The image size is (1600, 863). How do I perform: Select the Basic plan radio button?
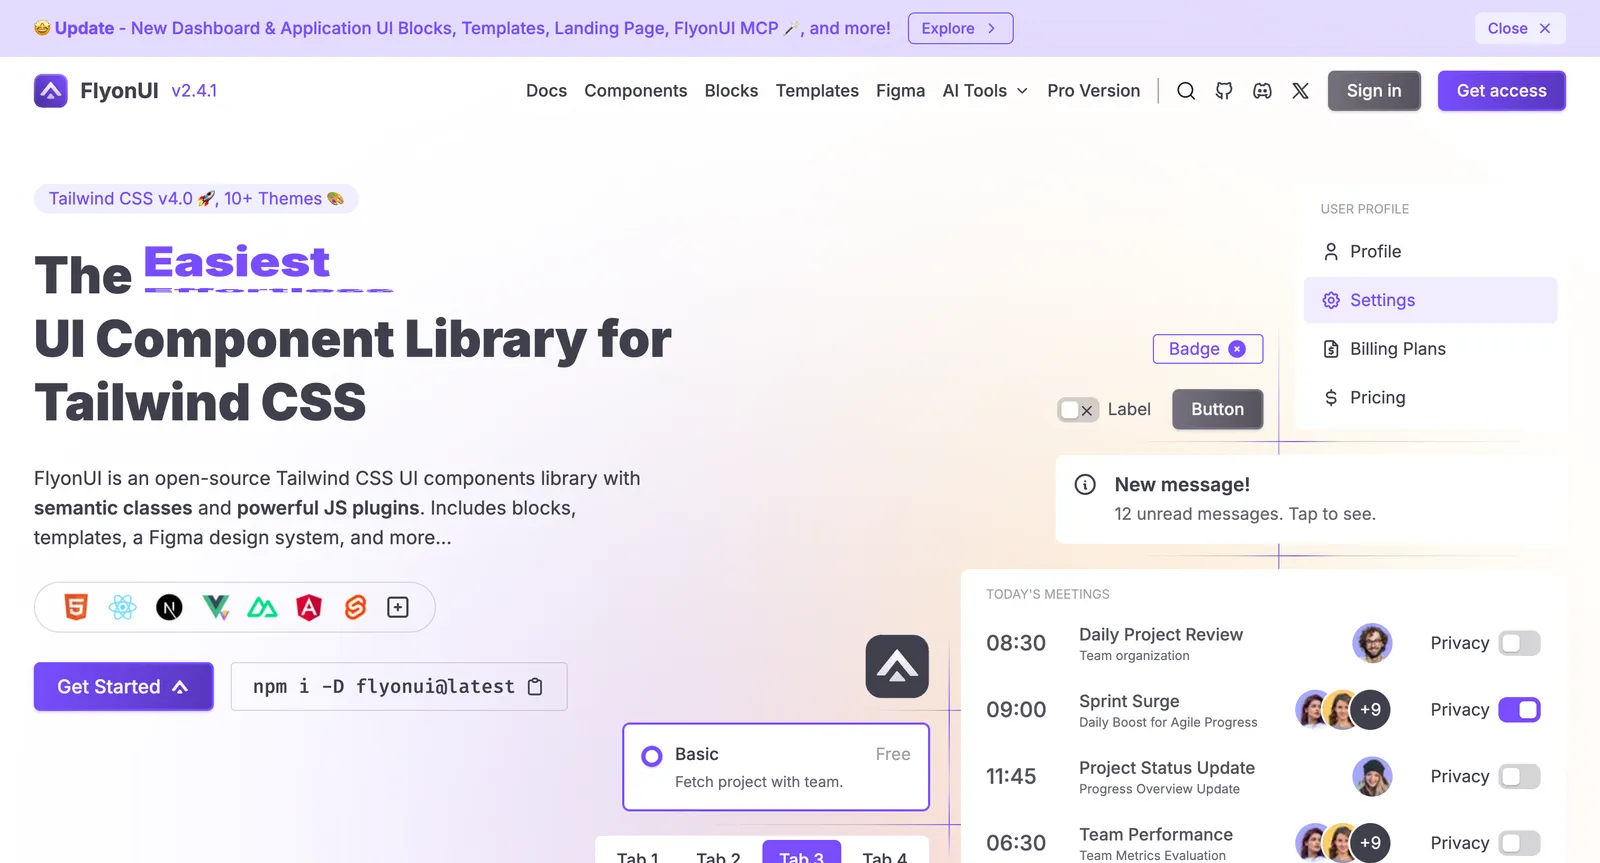652,756
